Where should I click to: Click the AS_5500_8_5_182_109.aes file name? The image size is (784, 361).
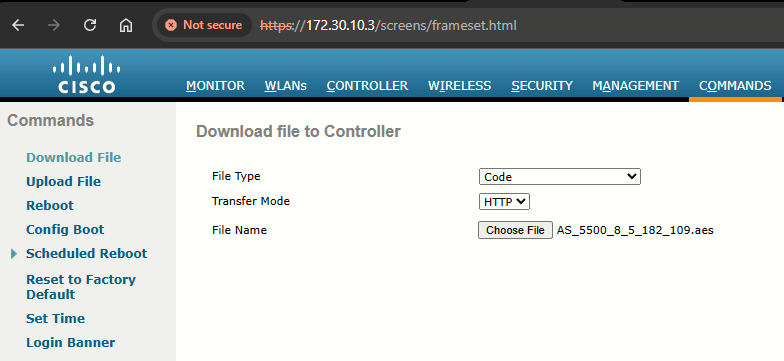click(635, 230)
